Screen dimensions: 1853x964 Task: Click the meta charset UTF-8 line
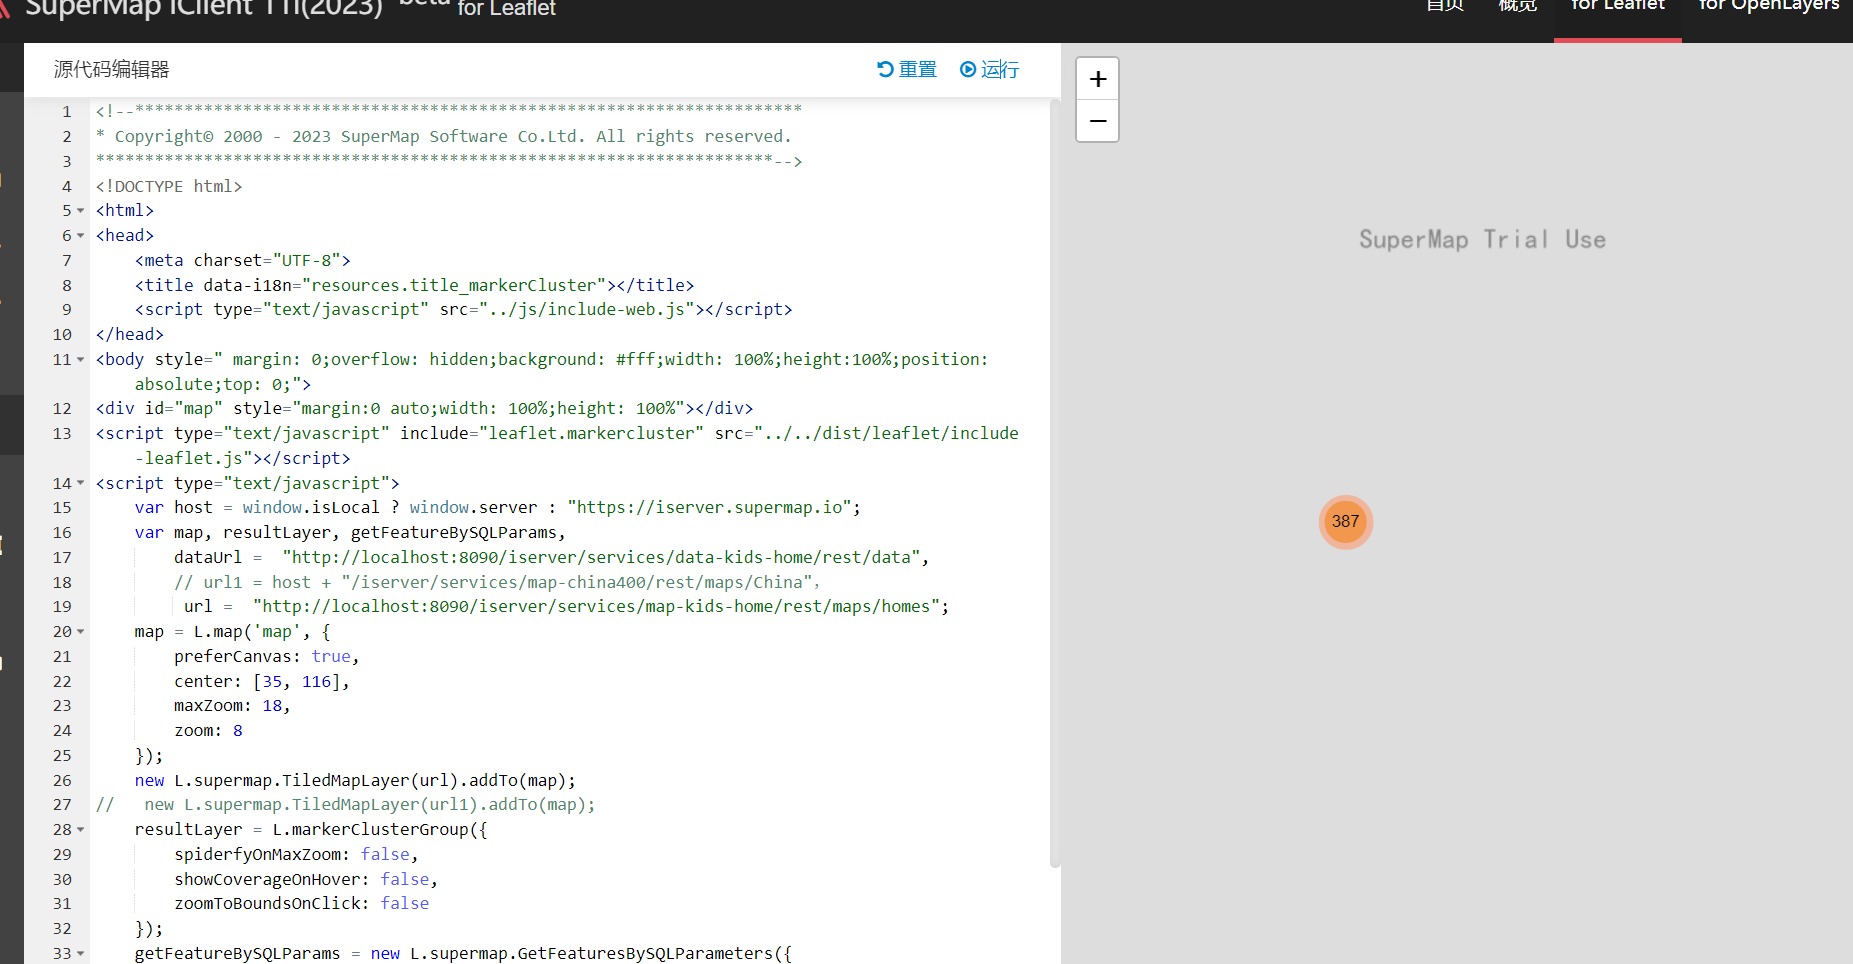243,260
